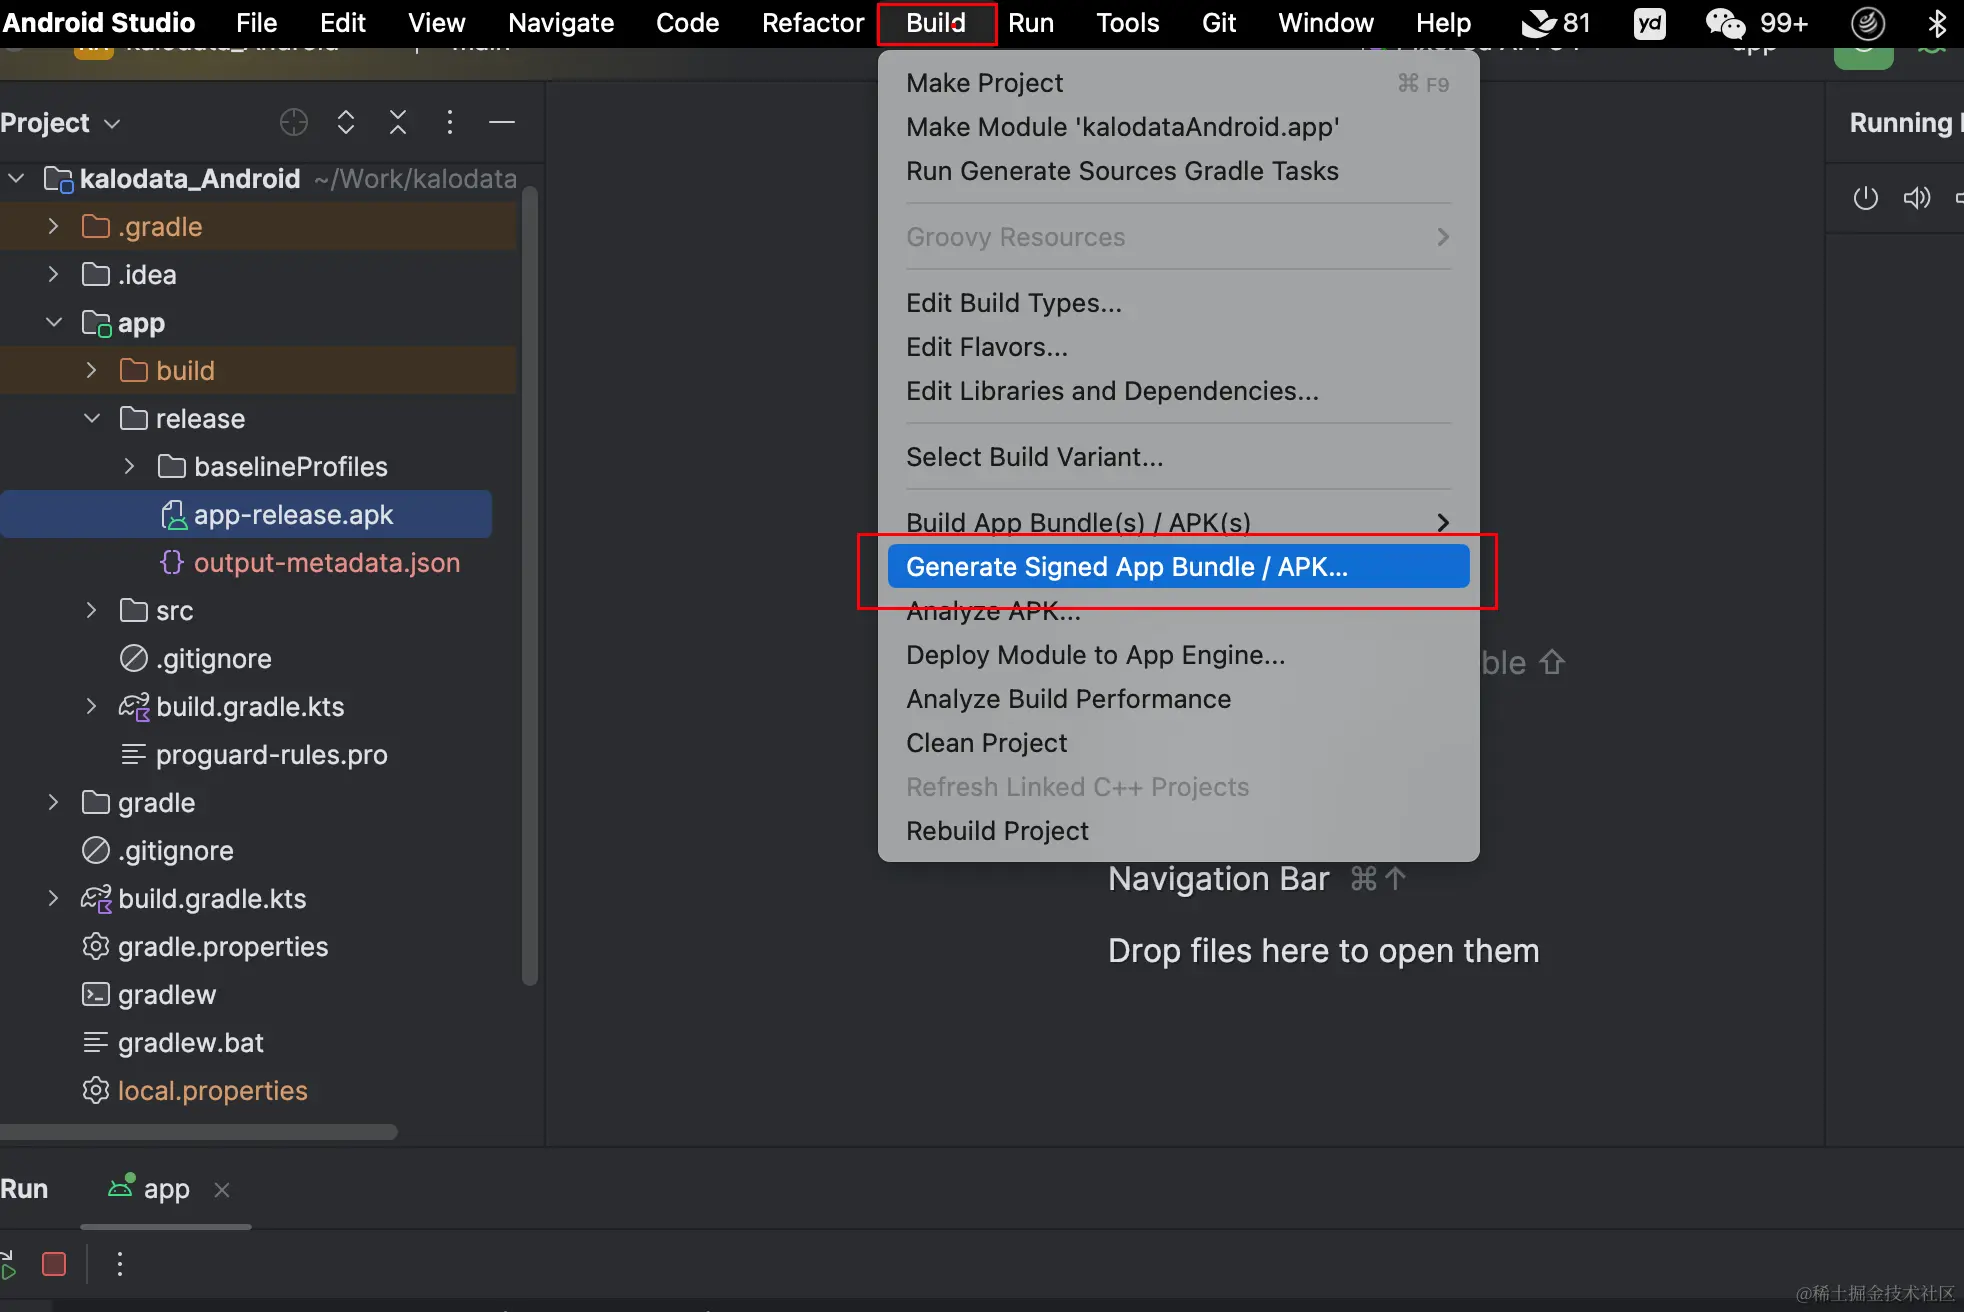Image resolution: width=1964 pixels, height=1312 pixels.
Task: Click the Select Opened File target icon
Action: click(293, 122)
